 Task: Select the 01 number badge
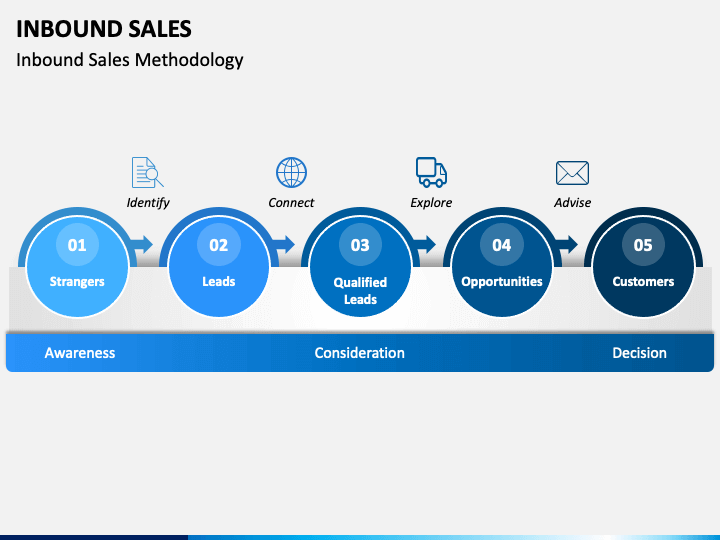(x=77, y=245)
